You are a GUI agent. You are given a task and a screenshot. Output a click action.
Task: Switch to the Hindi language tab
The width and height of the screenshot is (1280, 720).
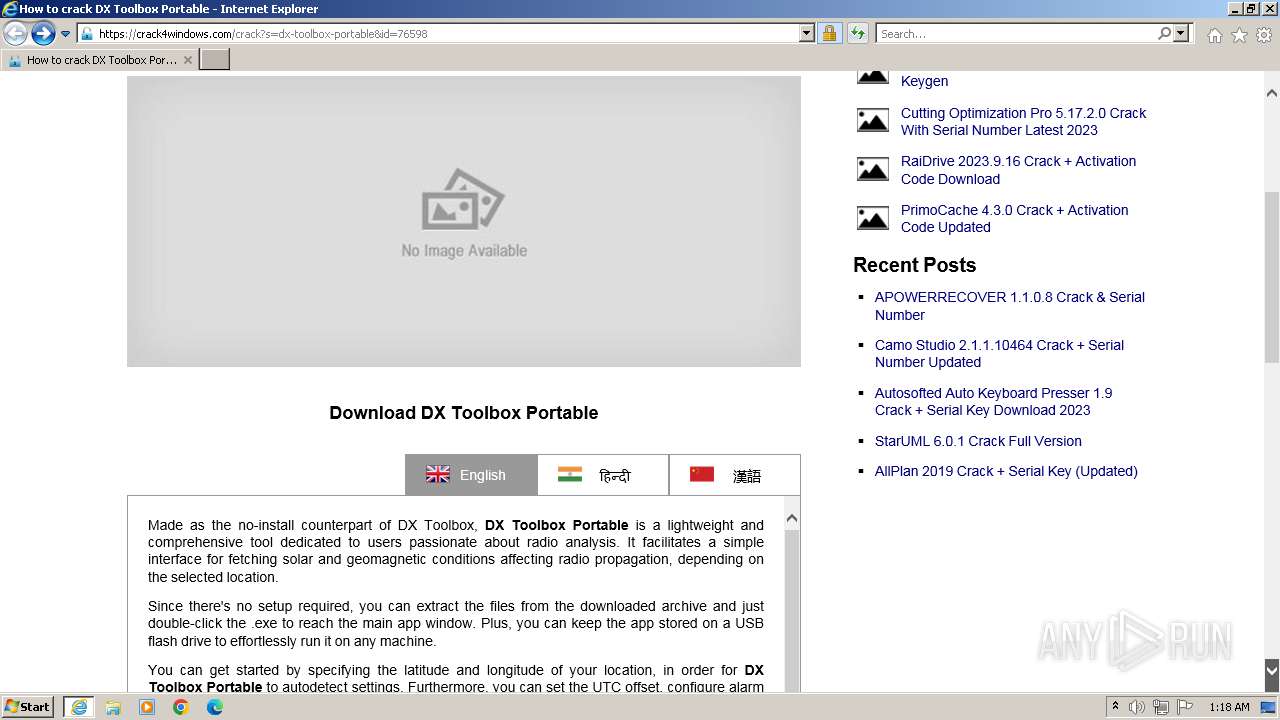click(603, 475)
